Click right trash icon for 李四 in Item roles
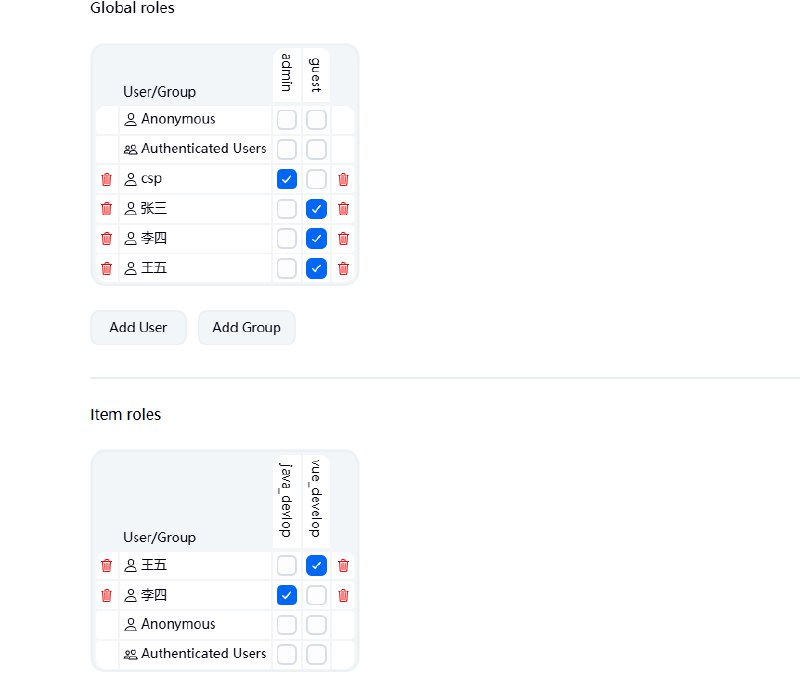800x689 pixels. pyautogui.click(x=344, y=595)
